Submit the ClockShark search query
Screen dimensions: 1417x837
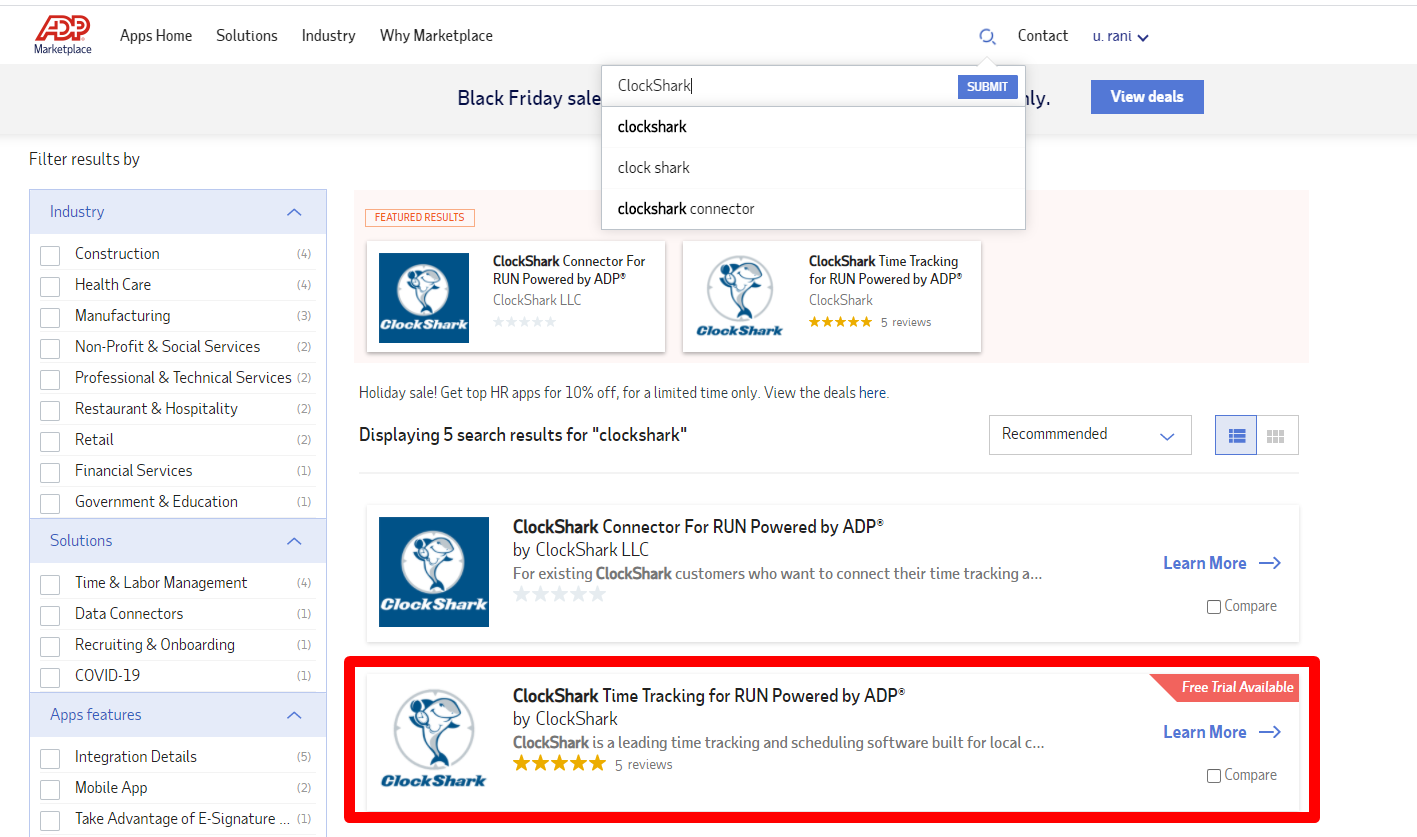pos(987,87)
